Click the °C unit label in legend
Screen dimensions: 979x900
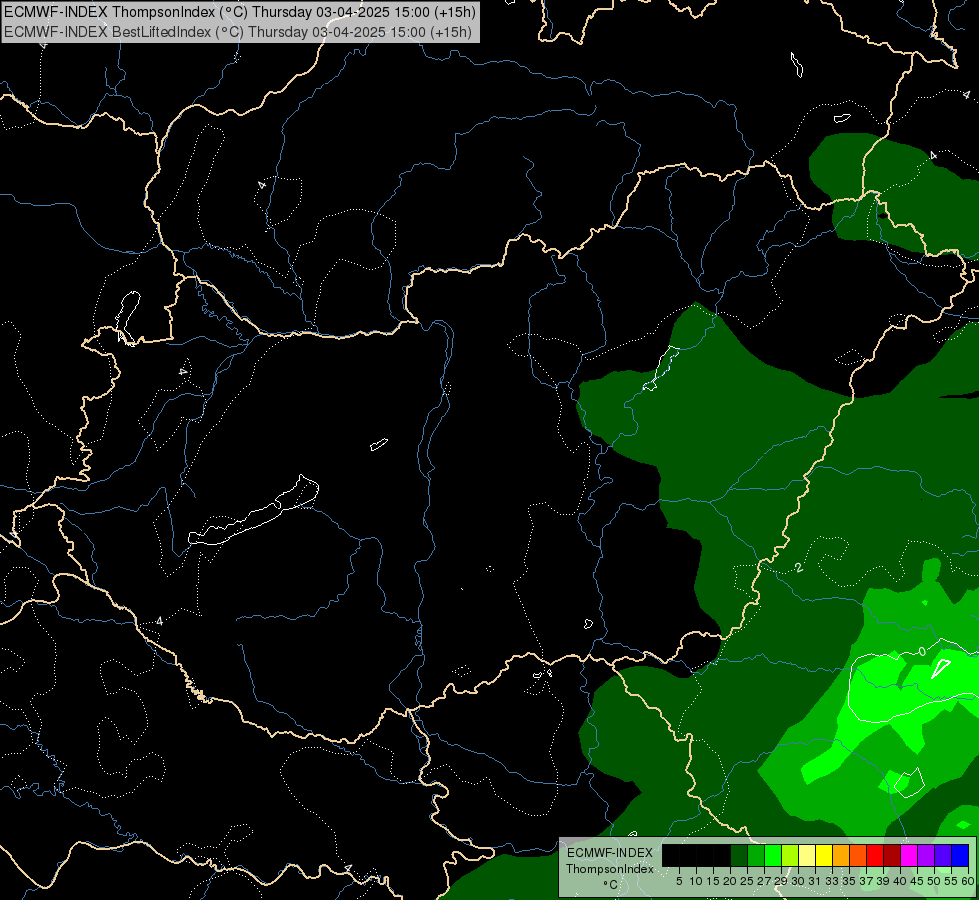point(611,885)
